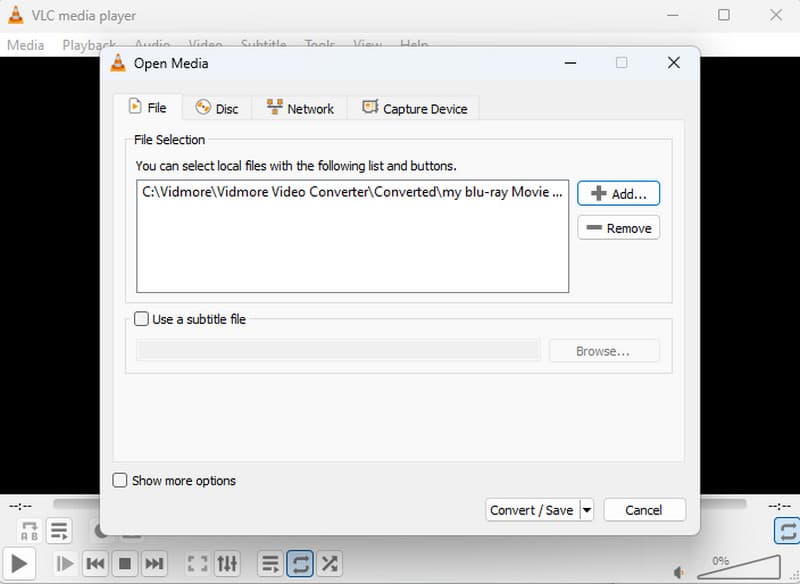Enable the Use a subtitle file checkbox
Viewport: 800px width, 584px height.
(x=141, y=319)
